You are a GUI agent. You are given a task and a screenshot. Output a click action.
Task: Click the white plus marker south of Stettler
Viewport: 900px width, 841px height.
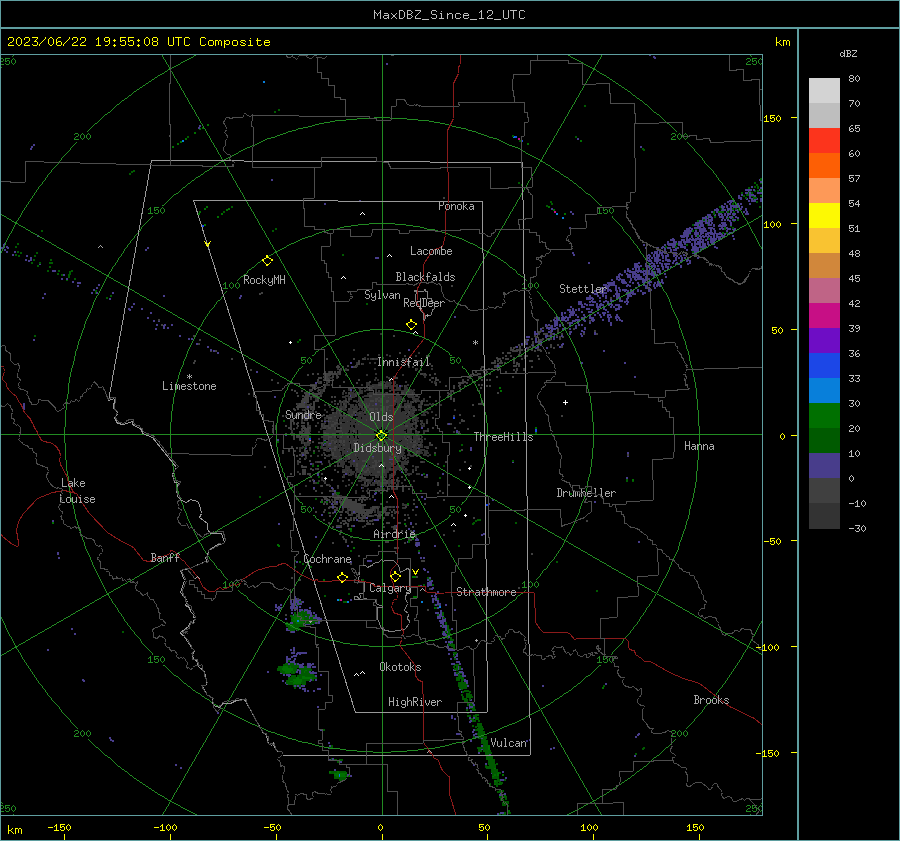click(x=565, y=402)
